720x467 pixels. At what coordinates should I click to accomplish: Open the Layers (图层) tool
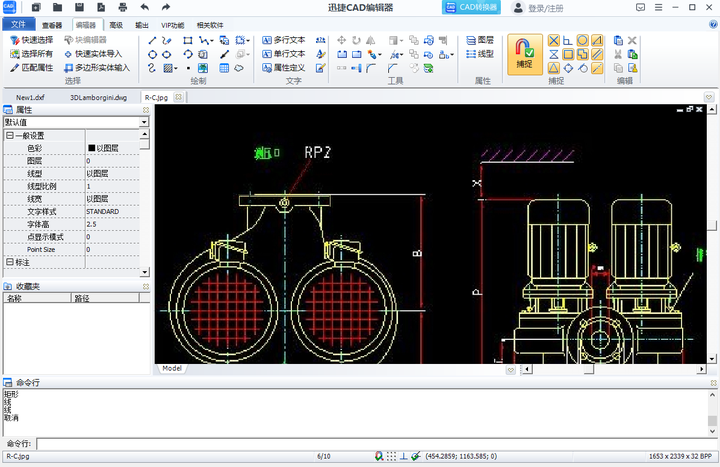coord(479,40)
